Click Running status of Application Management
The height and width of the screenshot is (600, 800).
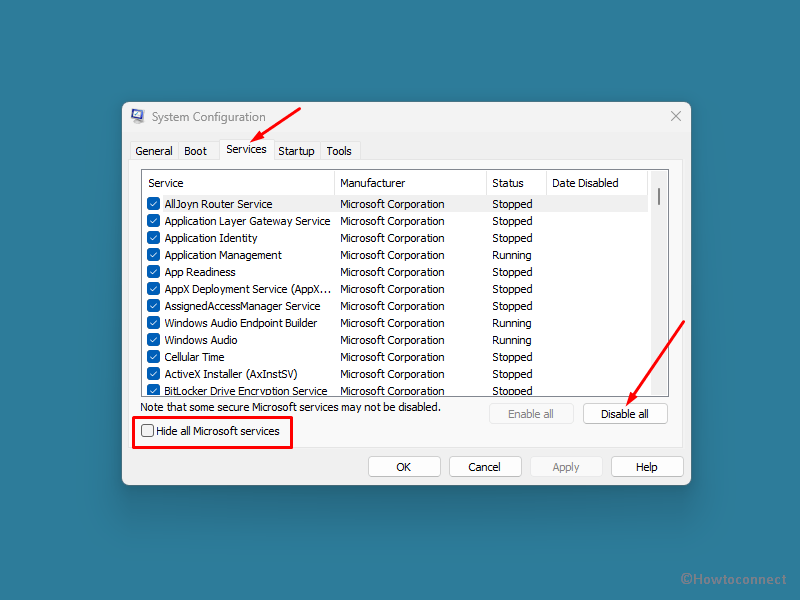(x=512, y=255)
